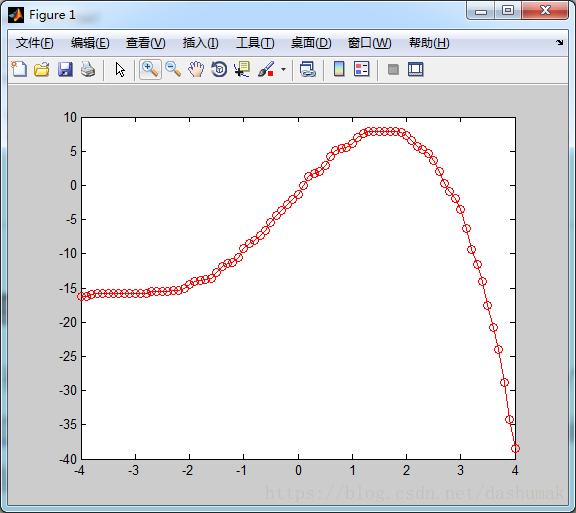Open the 文件(F) menu

[x=35, y=43]
